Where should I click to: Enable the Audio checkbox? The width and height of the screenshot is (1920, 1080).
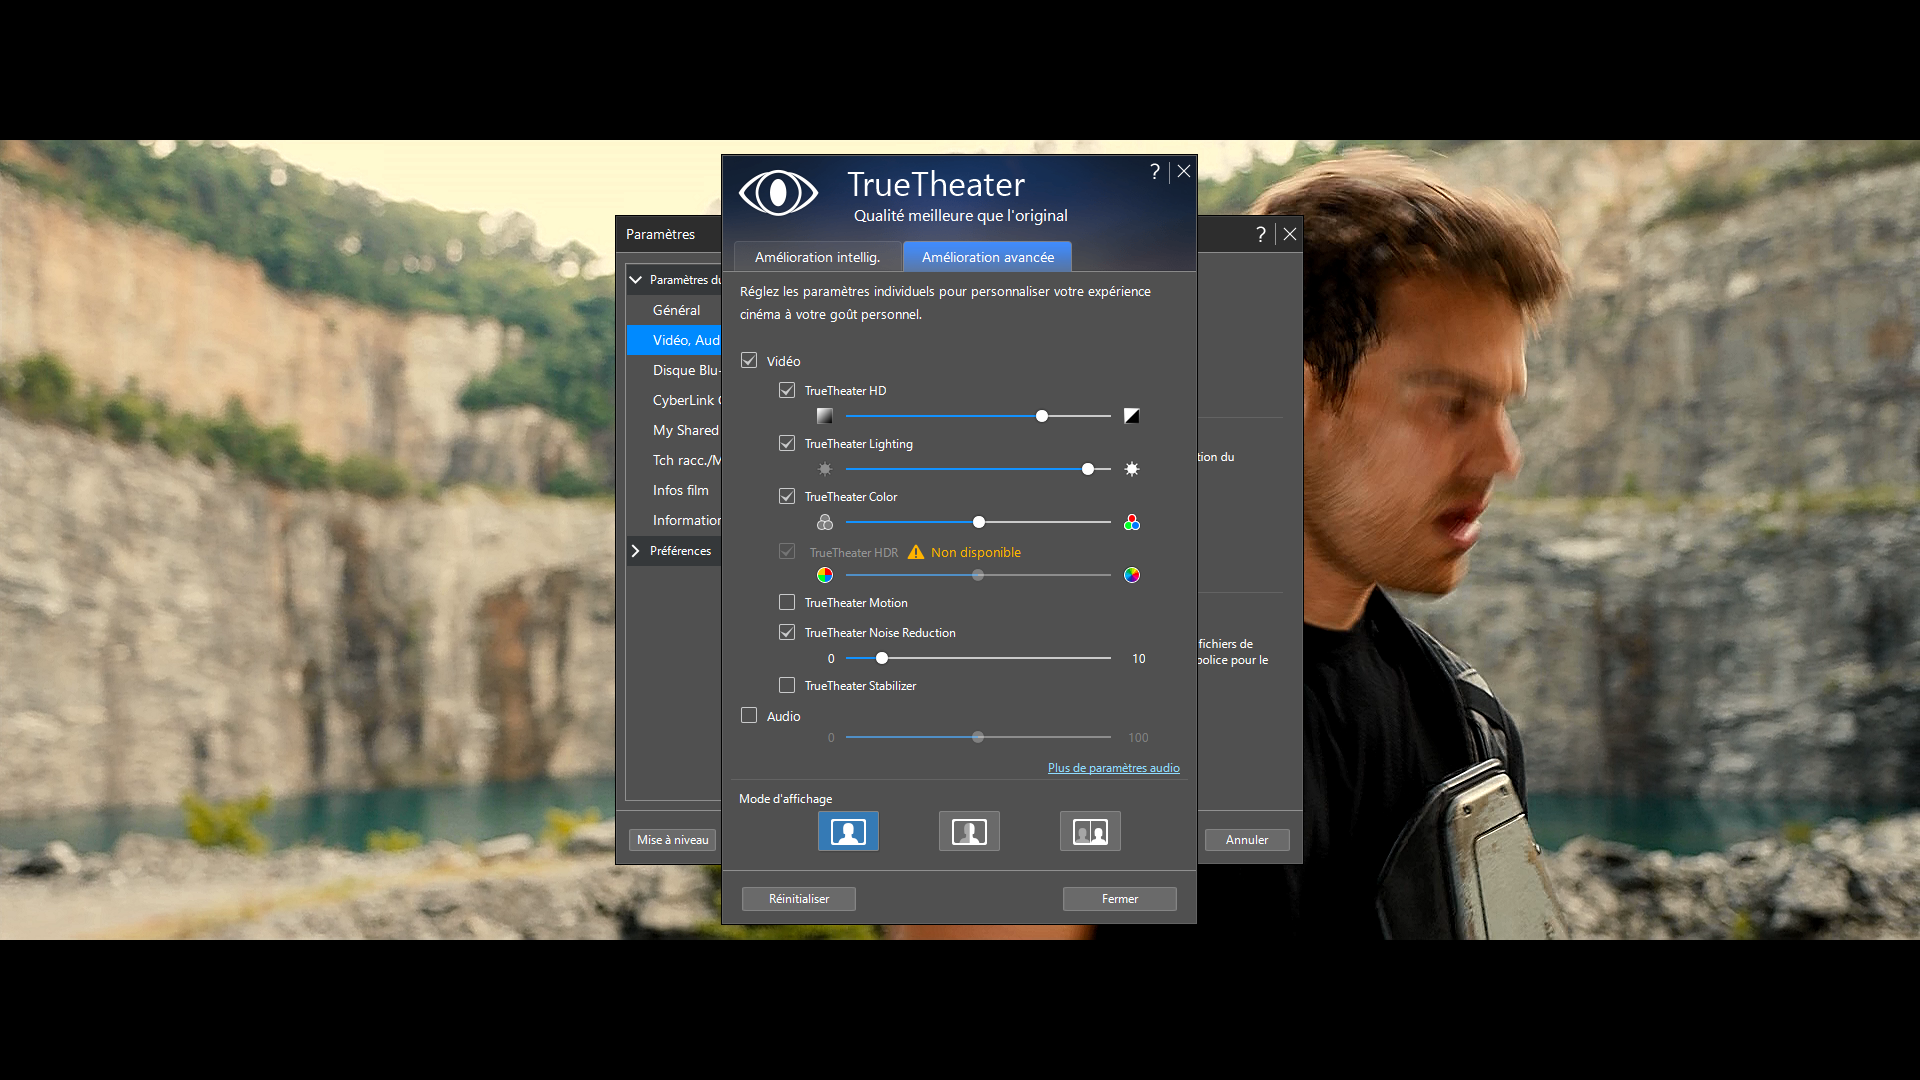[x=749, y=715]
